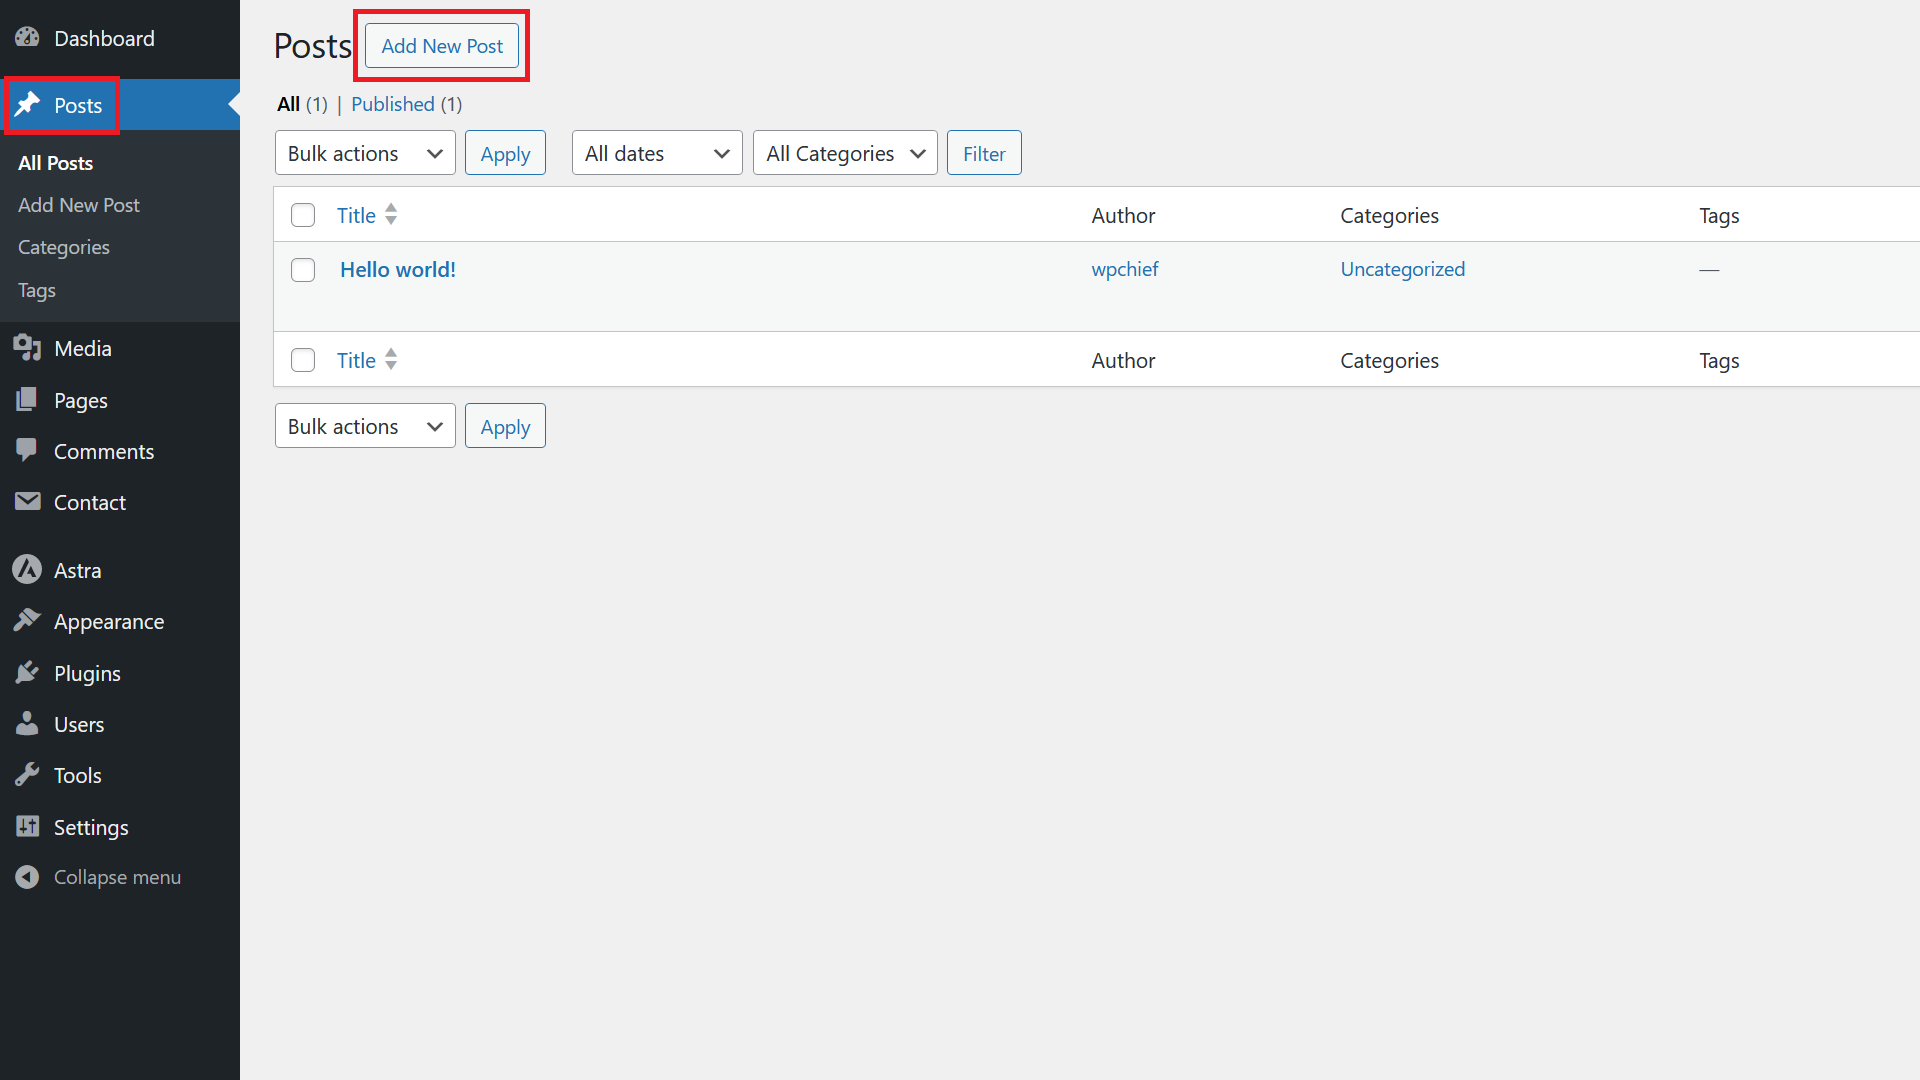The image size is (1920, 1080).
Task: Click the Astra logo icon
Action: point(27,569)
